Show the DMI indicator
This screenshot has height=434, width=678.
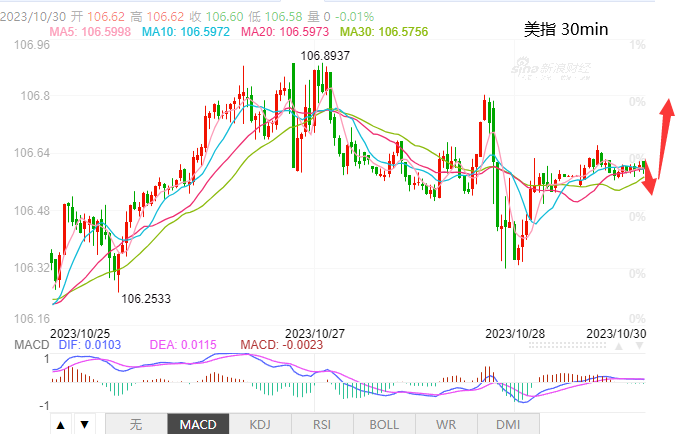click(x=508, y=424)
